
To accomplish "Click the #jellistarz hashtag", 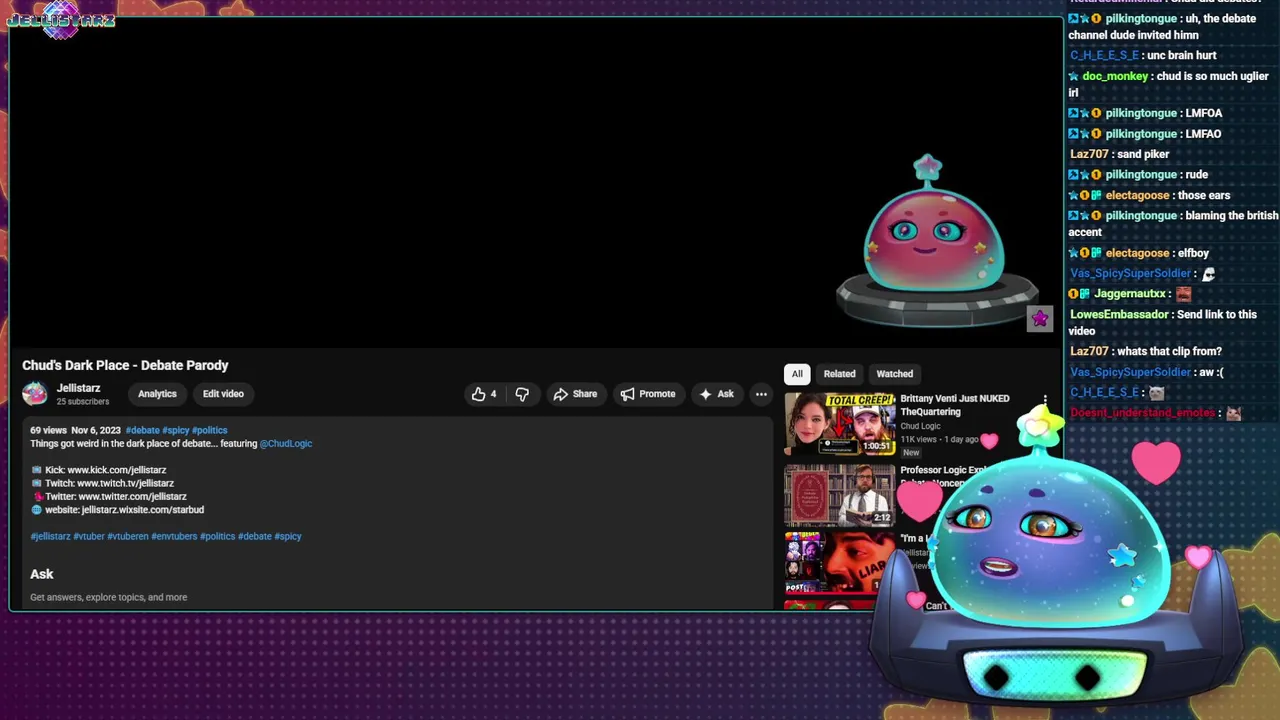I will pyautogui.click(x=50, y=537).
